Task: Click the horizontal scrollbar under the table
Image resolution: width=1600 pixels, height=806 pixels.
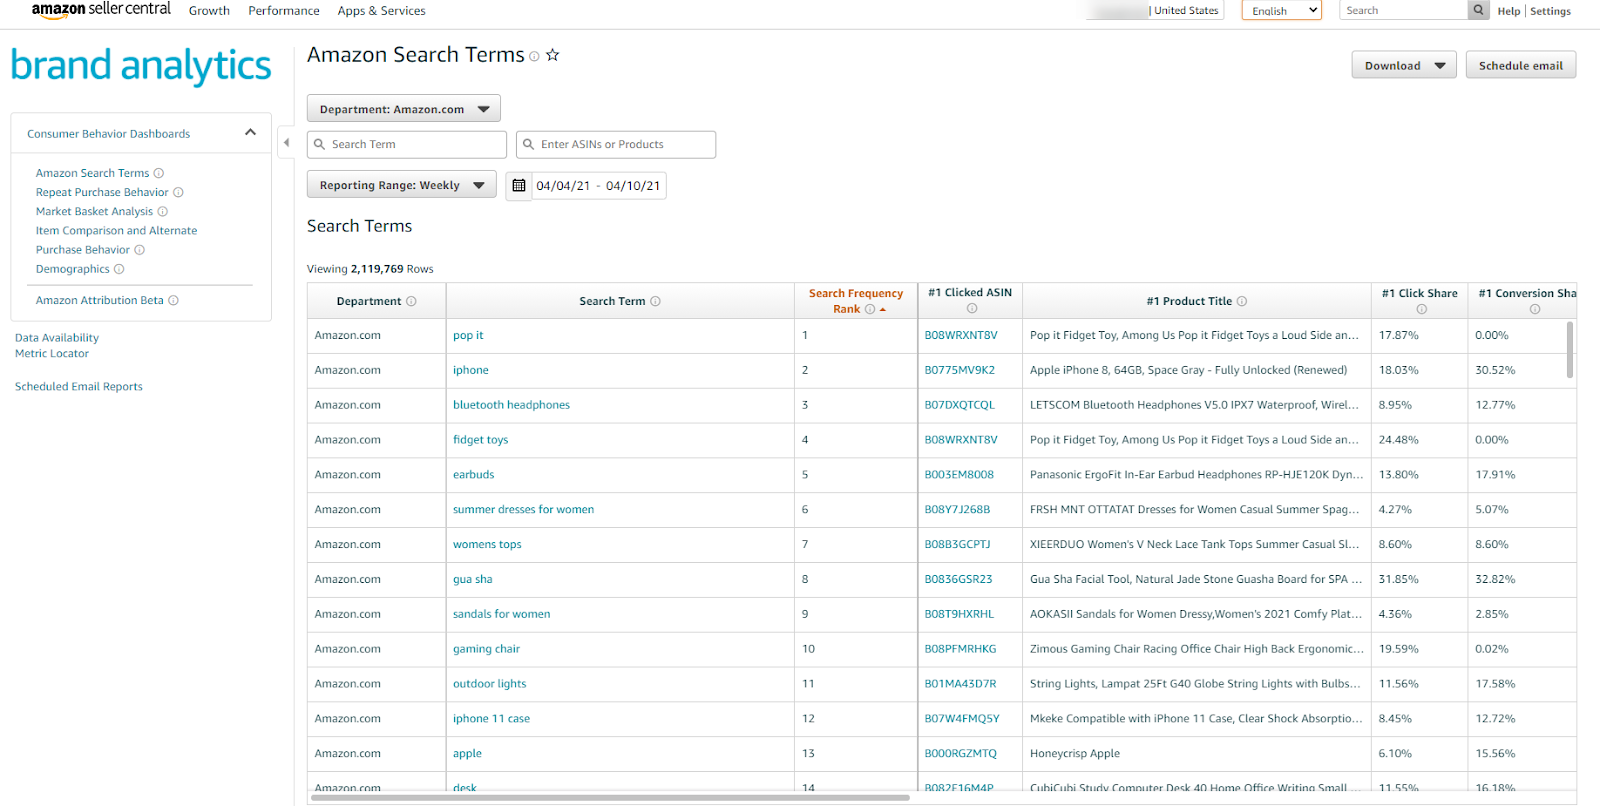Action: pos(610,798)
